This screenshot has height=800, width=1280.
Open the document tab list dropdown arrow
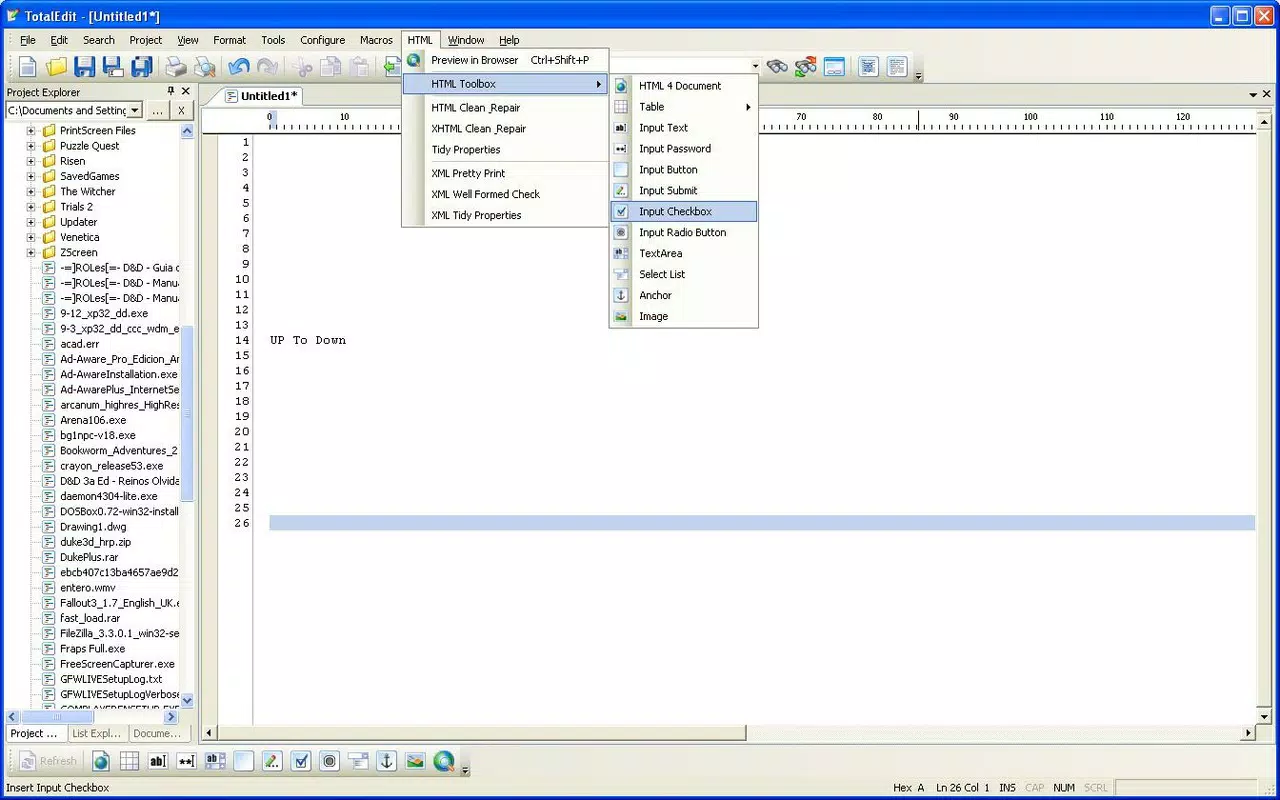(x=1253, y=95)
